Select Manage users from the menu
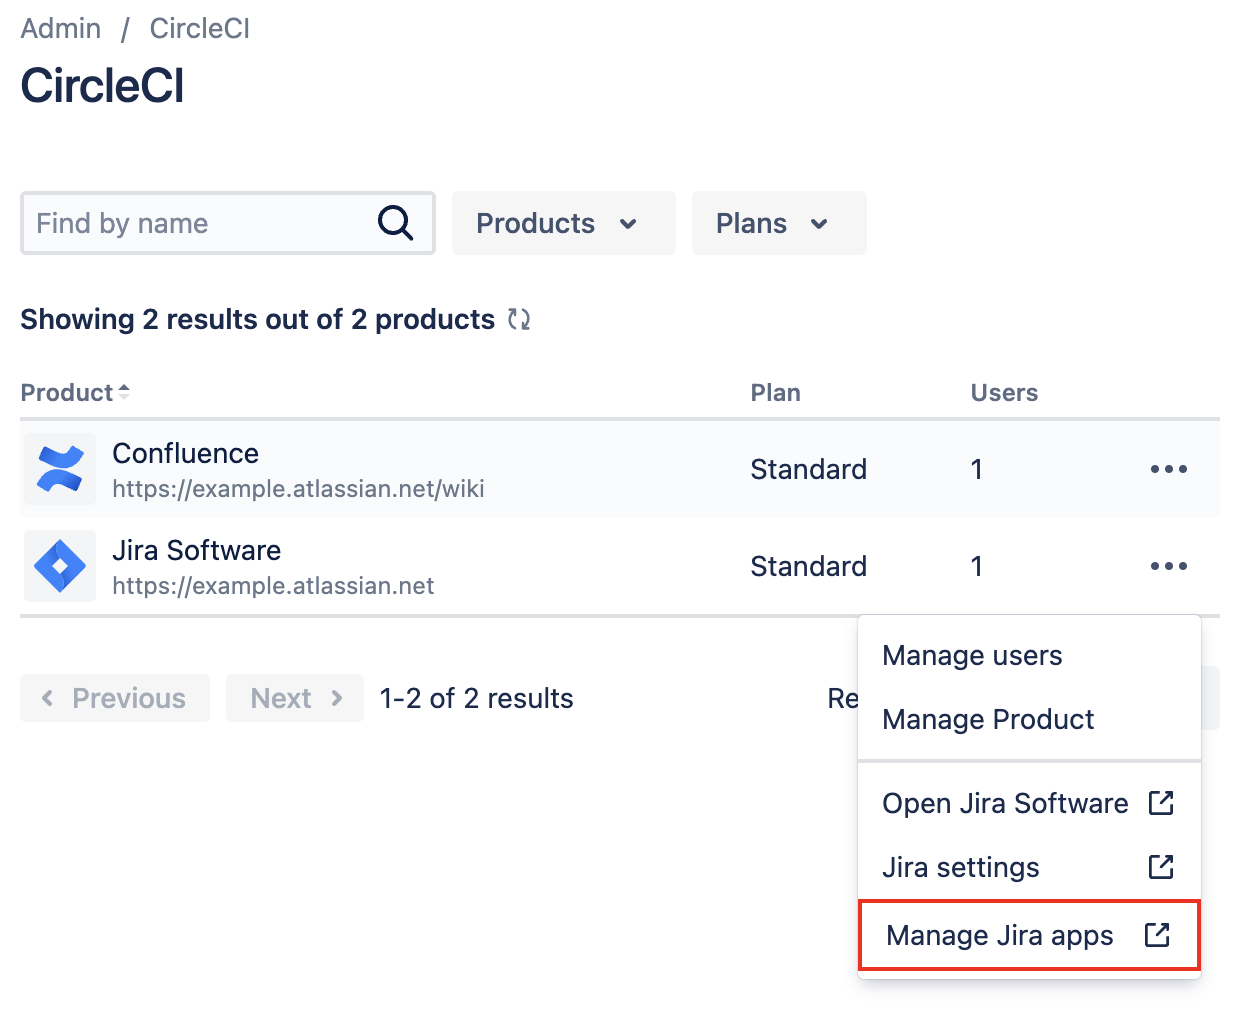The height and width of the screenshot is (1018, 1240). click(1029, 656)
